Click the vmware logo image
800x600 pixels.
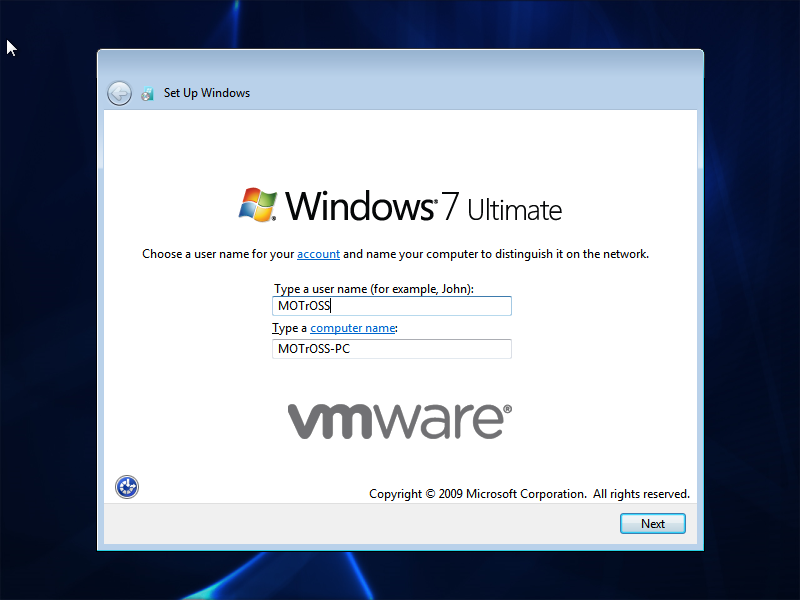pos(400,421)
